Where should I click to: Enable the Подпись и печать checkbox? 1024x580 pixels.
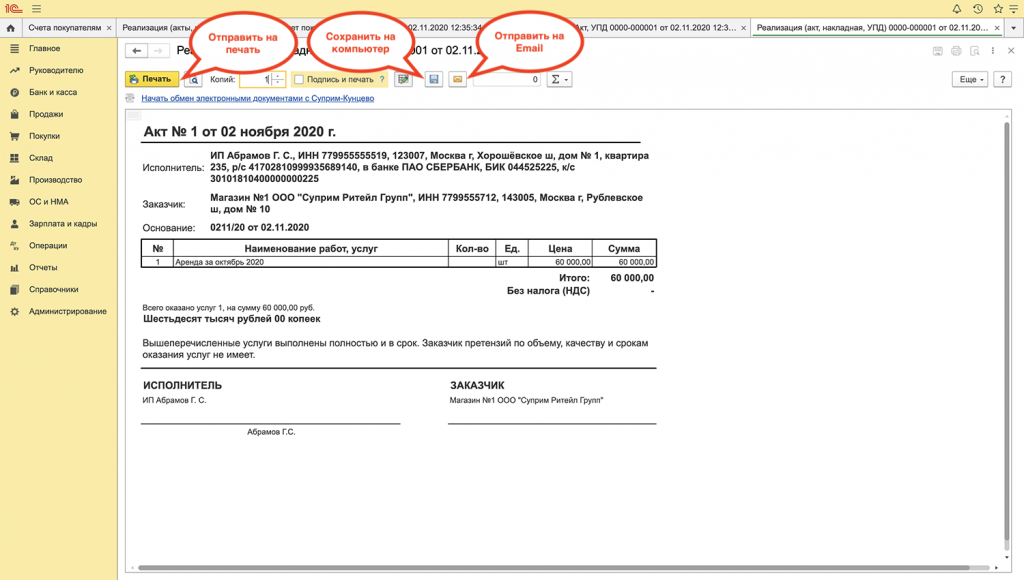[x=299, y=79]
